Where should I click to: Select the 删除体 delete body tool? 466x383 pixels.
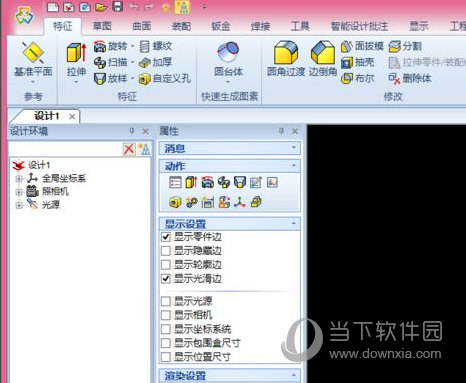point(410,78)
